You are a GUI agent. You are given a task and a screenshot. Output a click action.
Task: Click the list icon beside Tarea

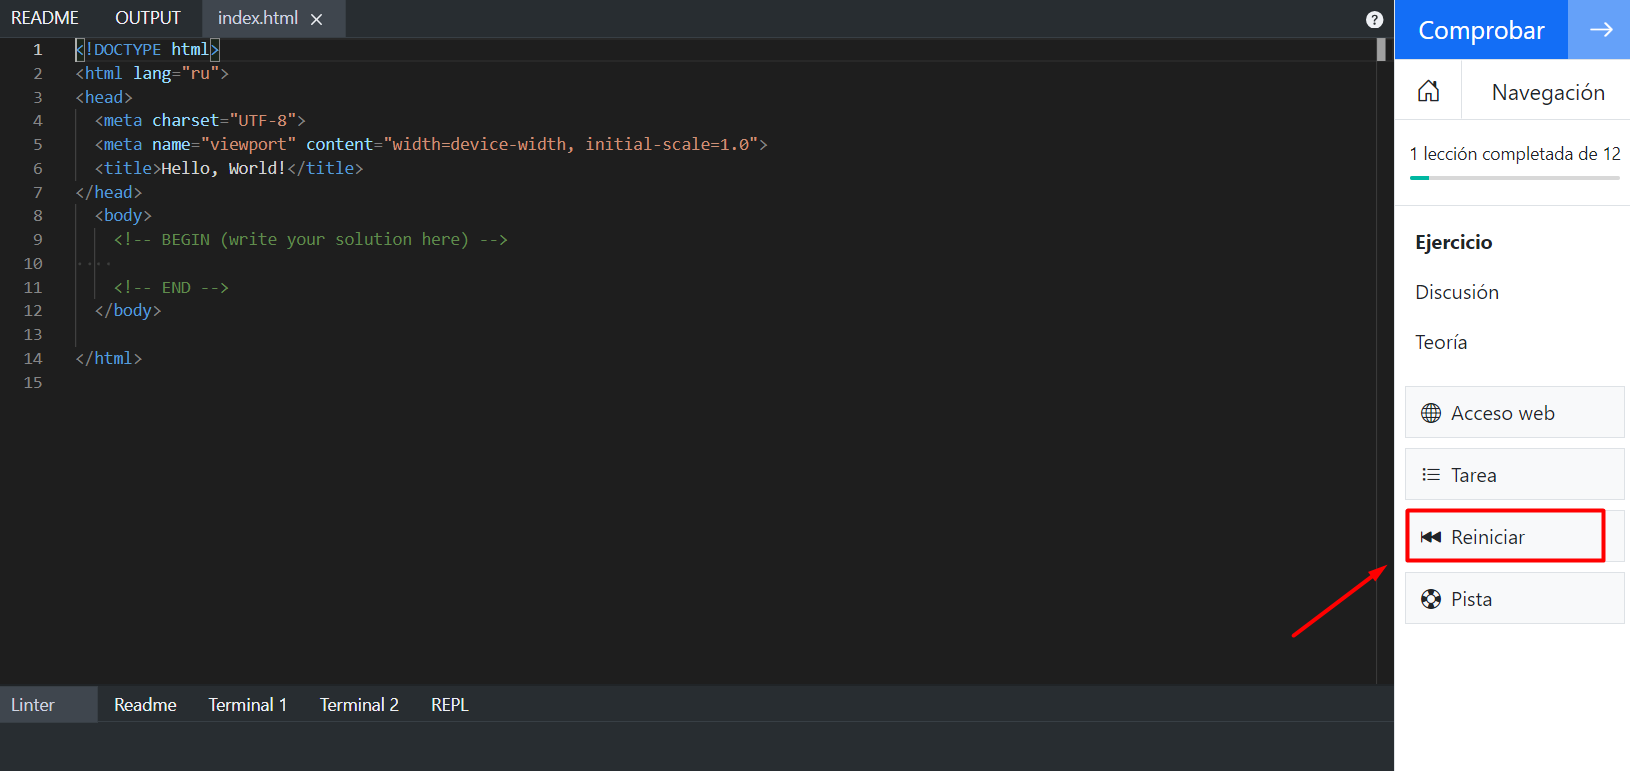[x=1431, y=475]
